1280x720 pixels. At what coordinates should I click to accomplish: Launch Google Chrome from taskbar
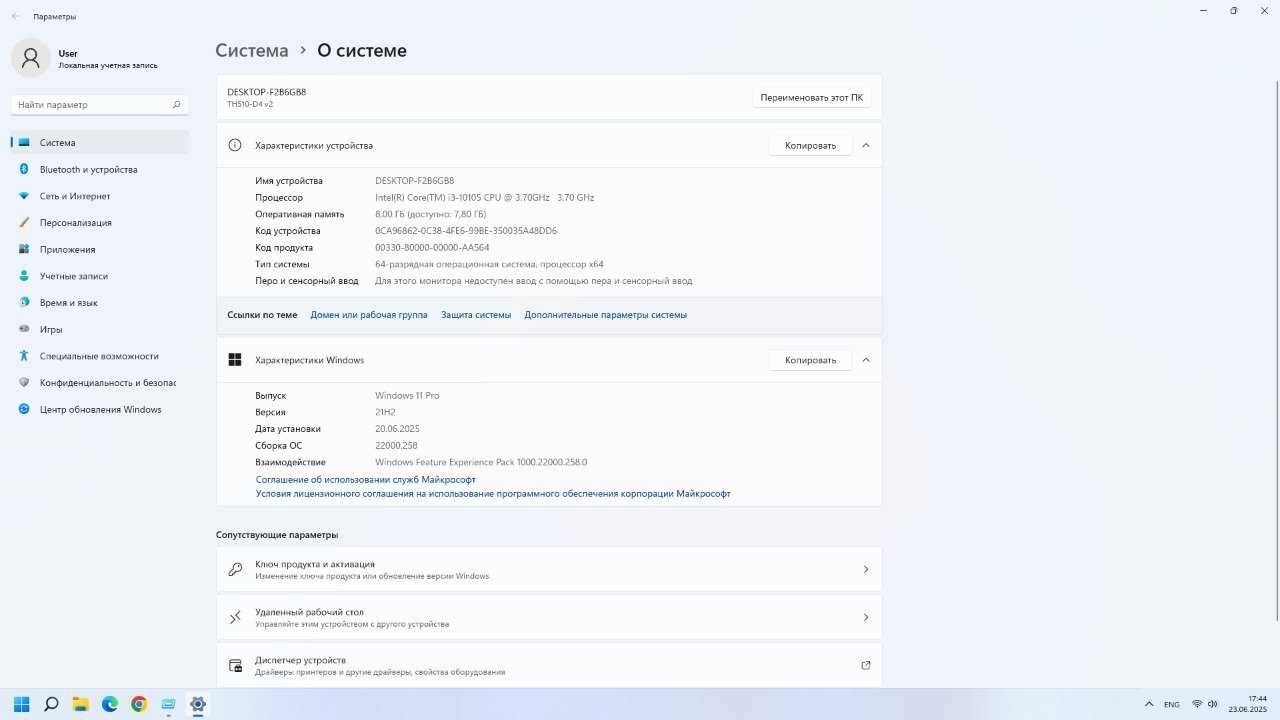(x=139, y=704)
